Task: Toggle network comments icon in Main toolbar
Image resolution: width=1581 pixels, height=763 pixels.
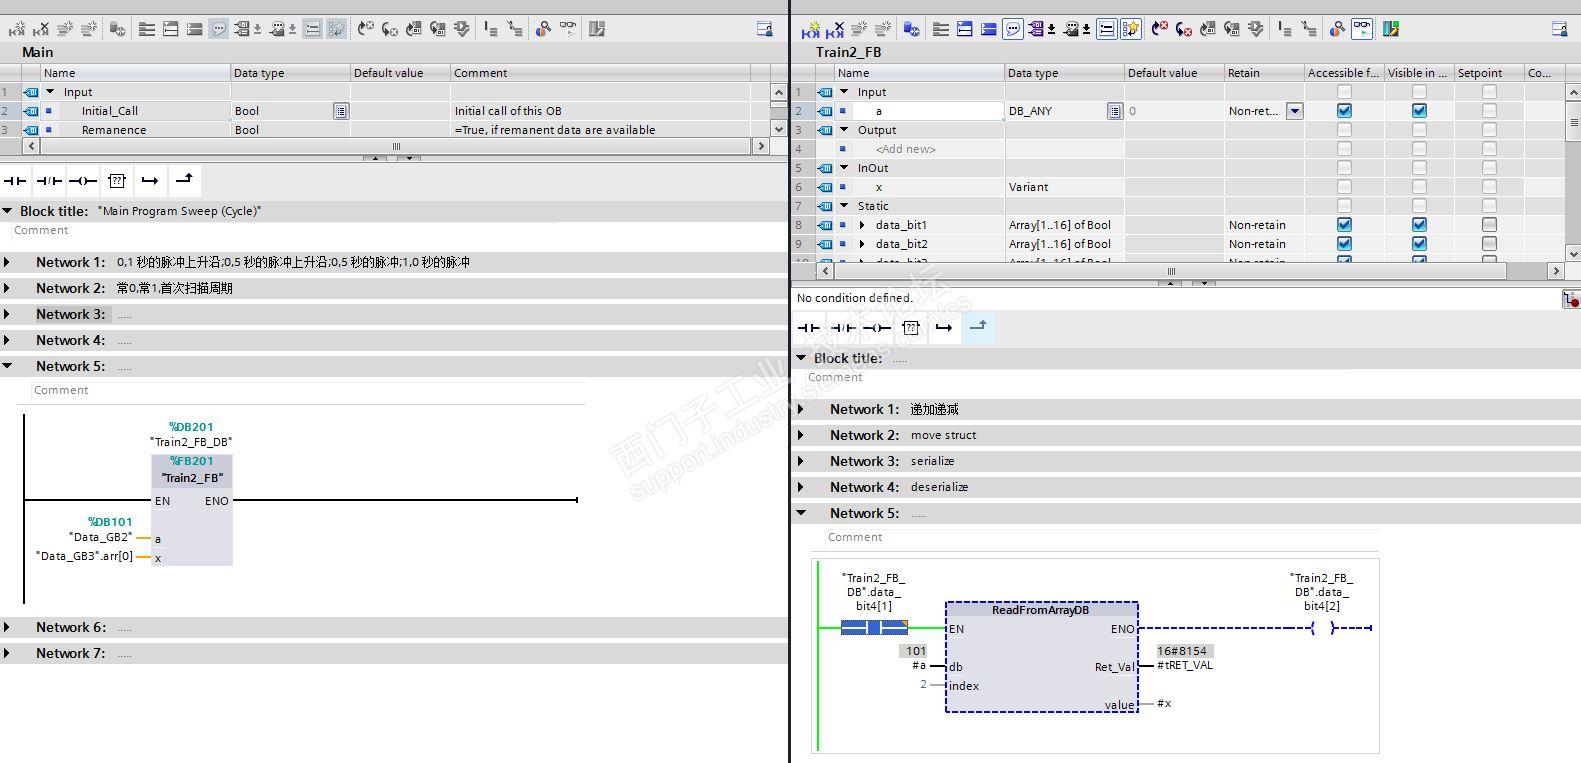Action: (219, 30)
